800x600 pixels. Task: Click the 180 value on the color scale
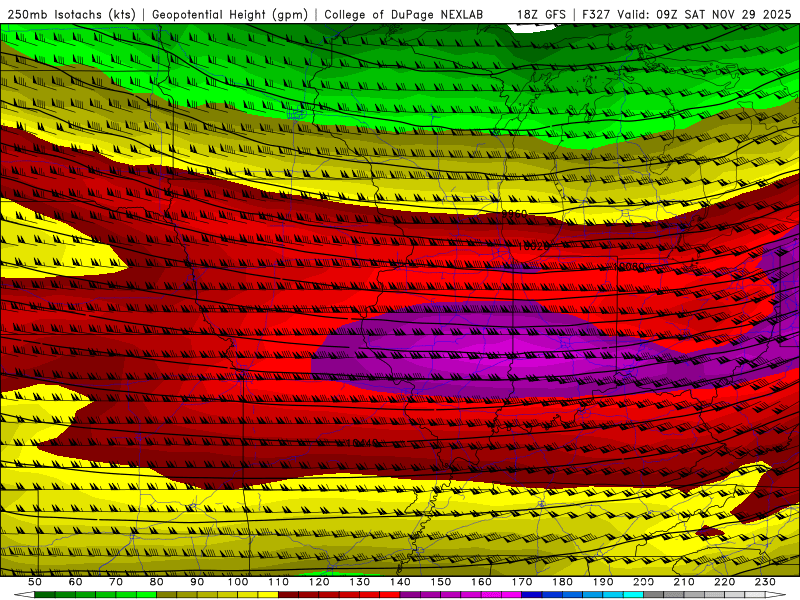point(562,582)
